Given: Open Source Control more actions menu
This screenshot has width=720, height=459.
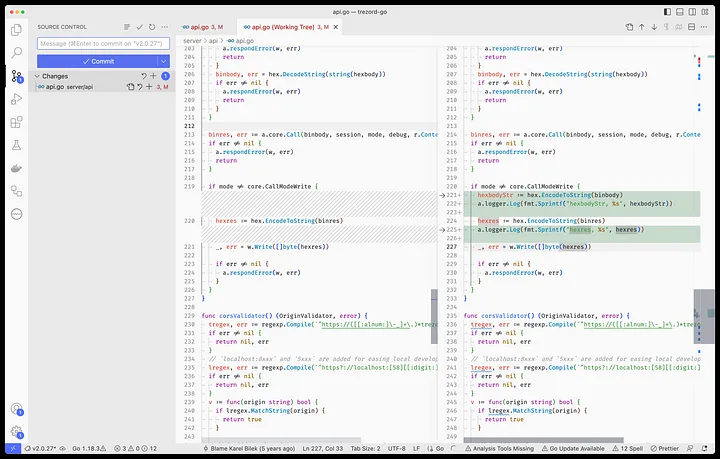Looking at the screenshot, I should coord(164,27).
